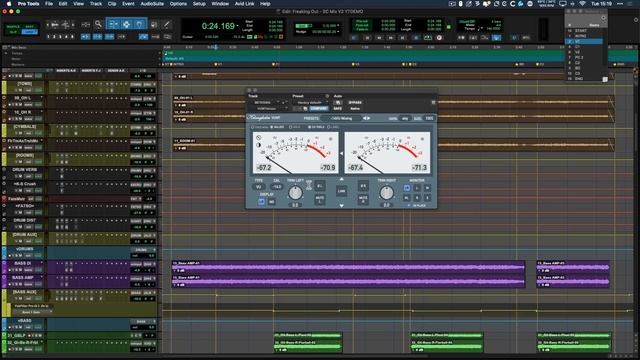Viewport: 640px width, 360px height.
Task: Select the Pencil tool
Action: click(x=167, y=24)
